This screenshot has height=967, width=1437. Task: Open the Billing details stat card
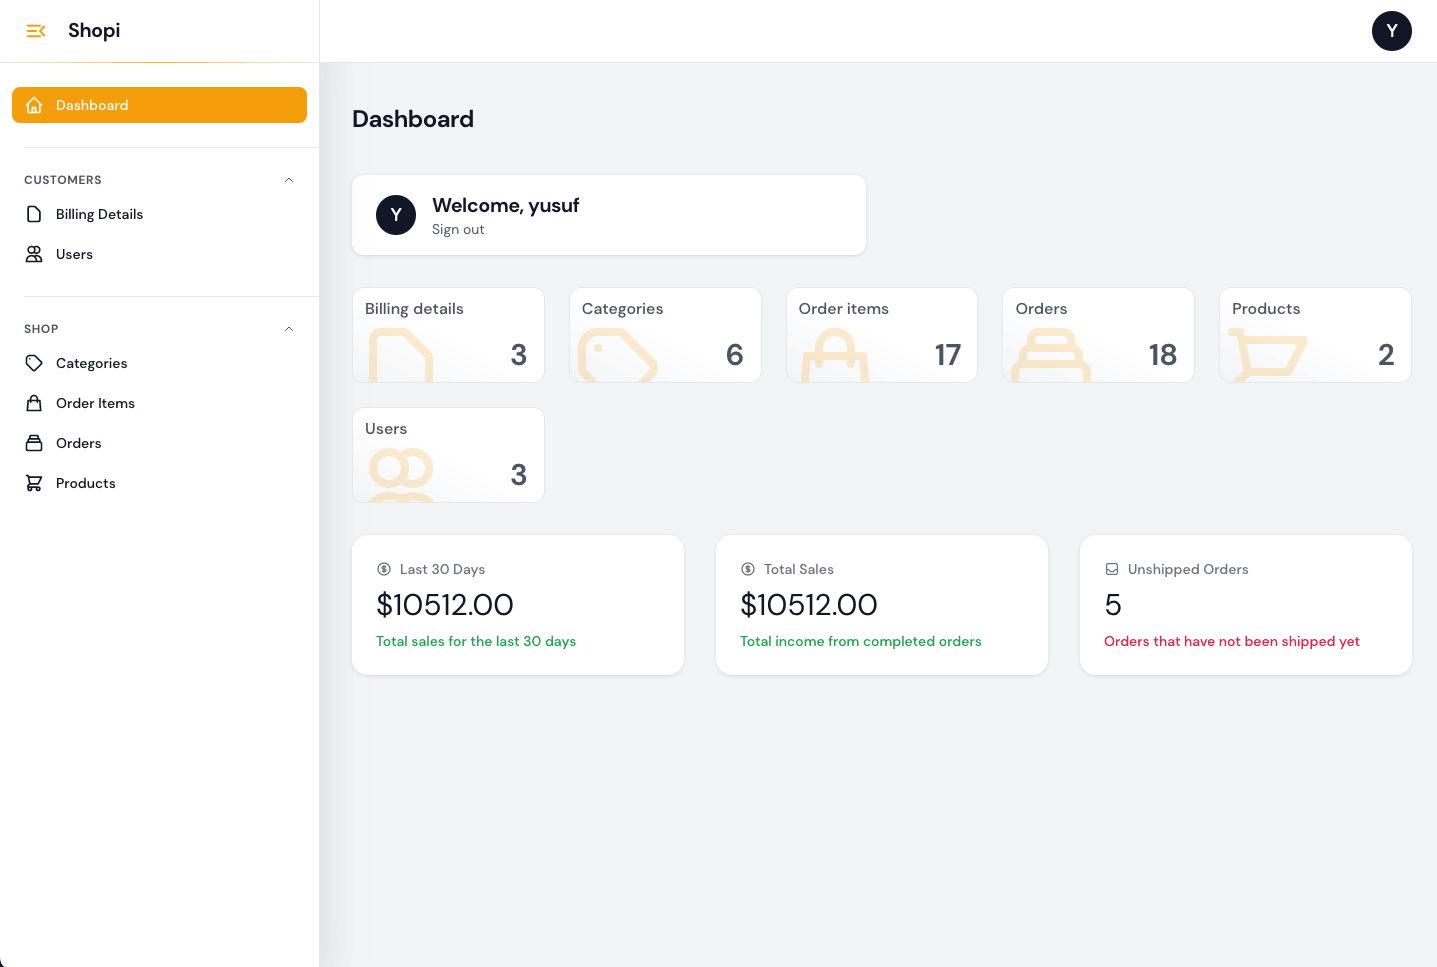click(x=448, y=335)
